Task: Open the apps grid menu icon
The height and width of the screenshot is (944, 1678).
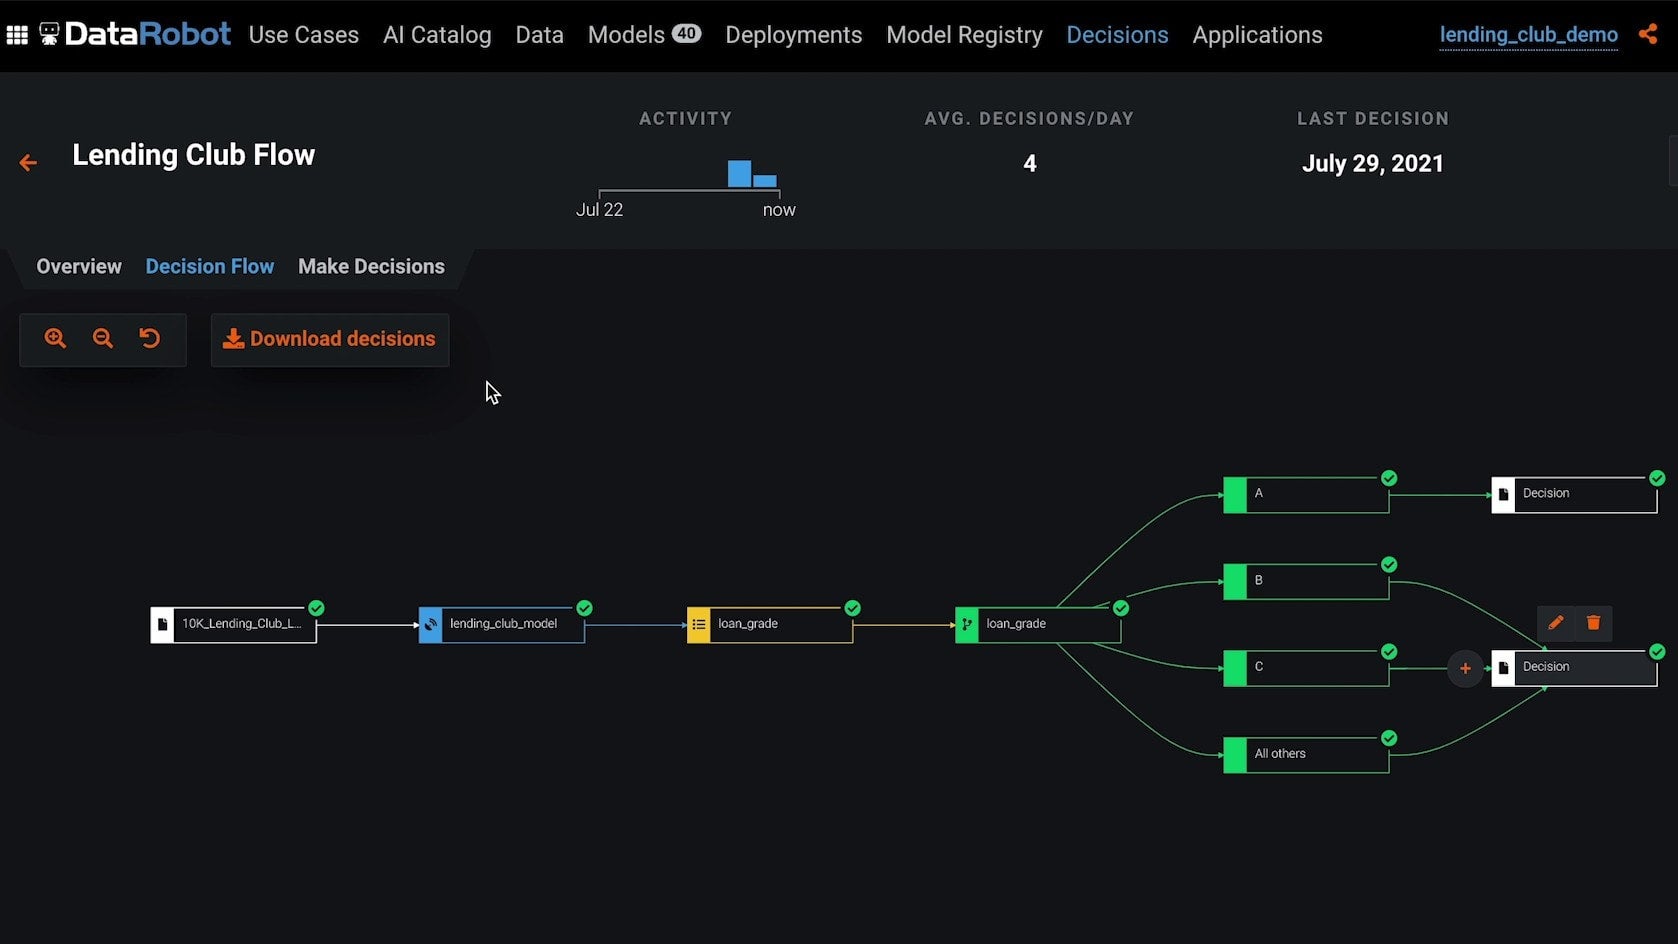Action: click(17, 35)
